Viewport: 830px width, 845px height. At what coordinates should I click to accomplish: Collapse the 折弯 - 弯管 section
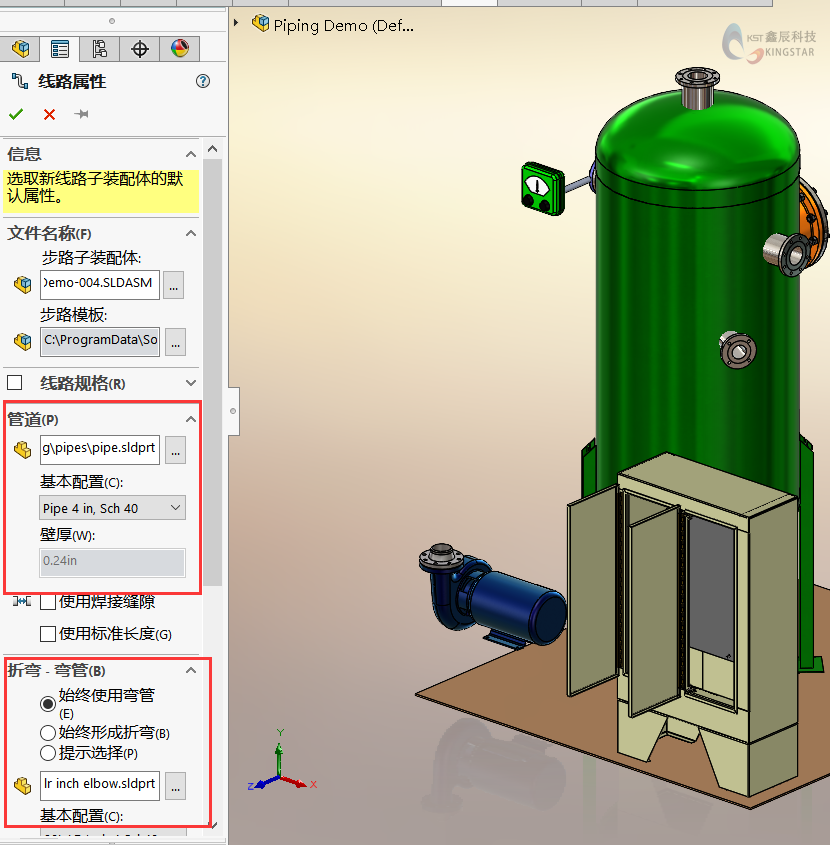coord(190,670)
